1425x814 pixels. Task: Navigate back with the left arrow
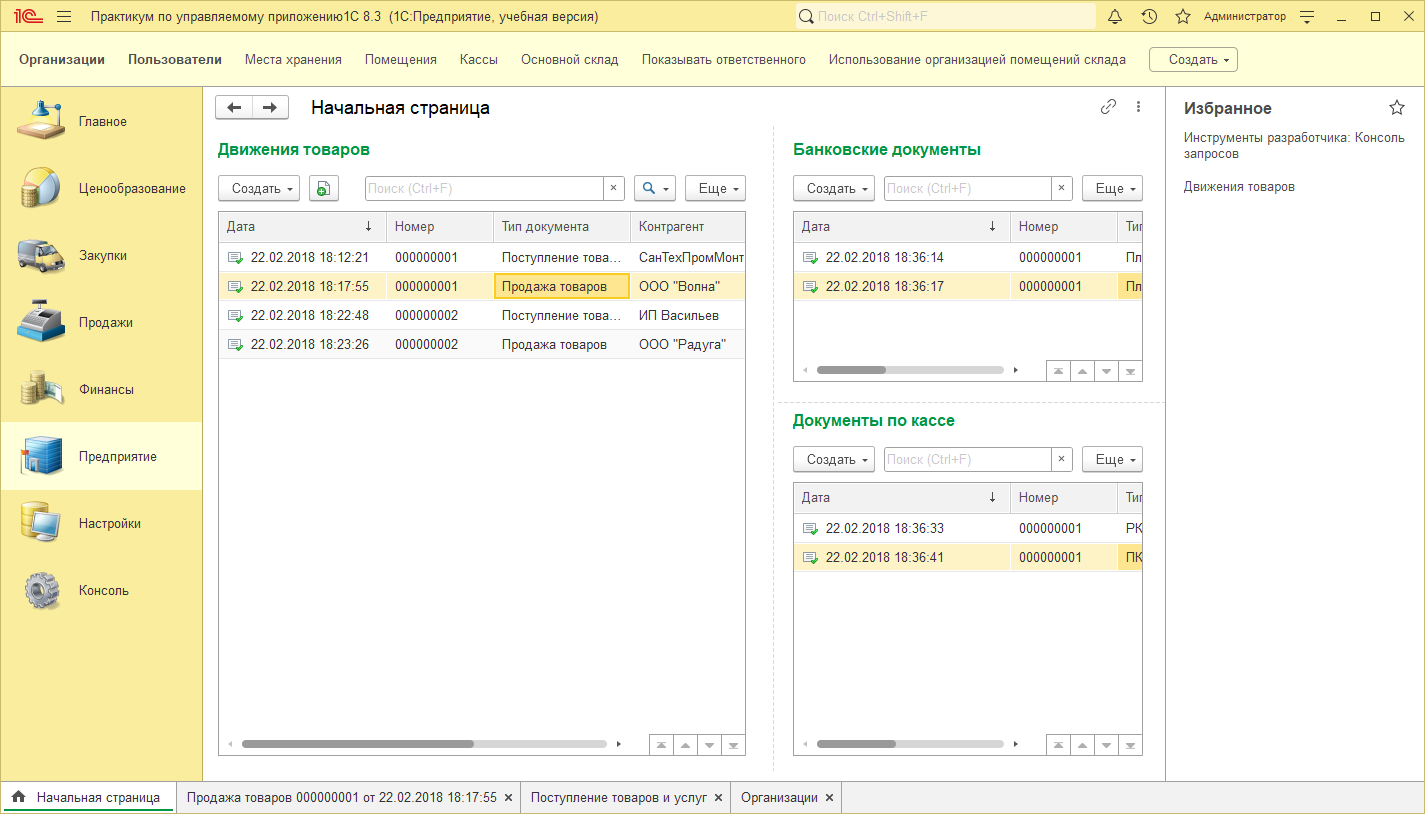(235, 108)
